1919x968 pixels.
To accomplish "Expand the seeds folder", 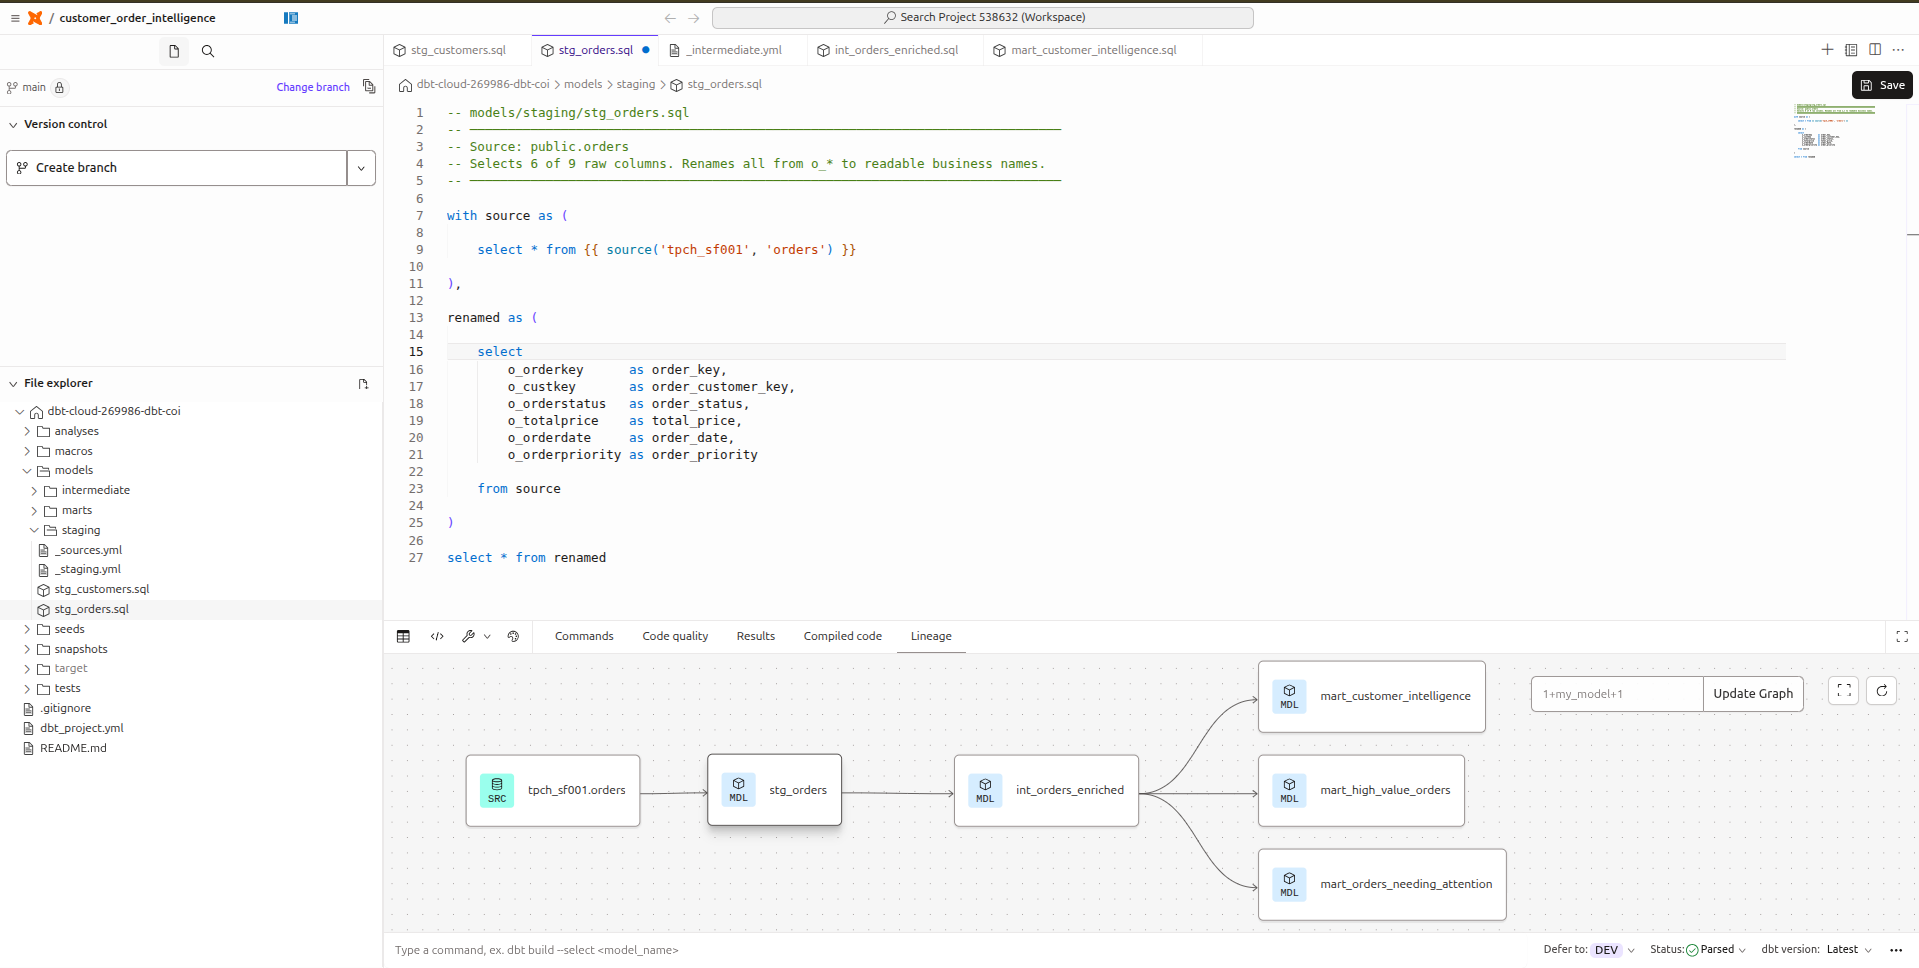I will click(27, 629).
